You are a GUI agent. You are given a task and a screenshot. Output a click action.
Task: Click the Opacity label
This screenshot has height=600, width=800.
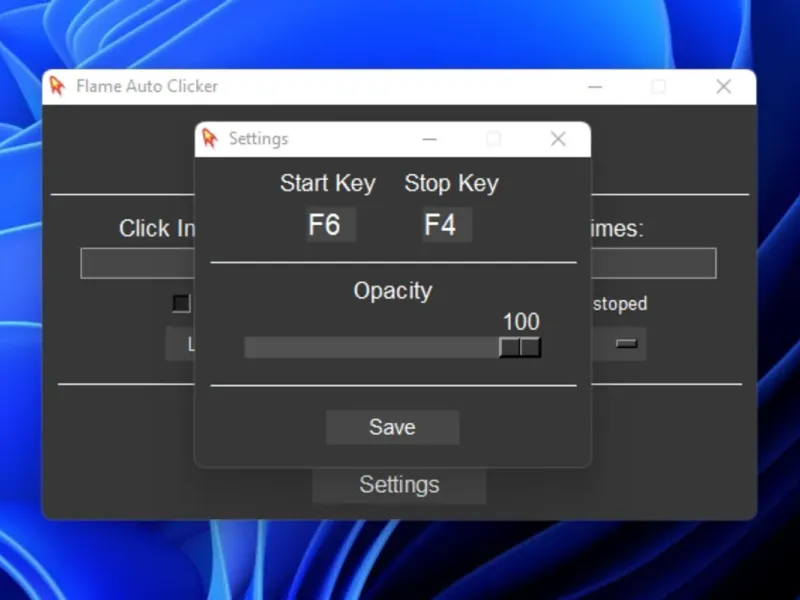point(393,291)
